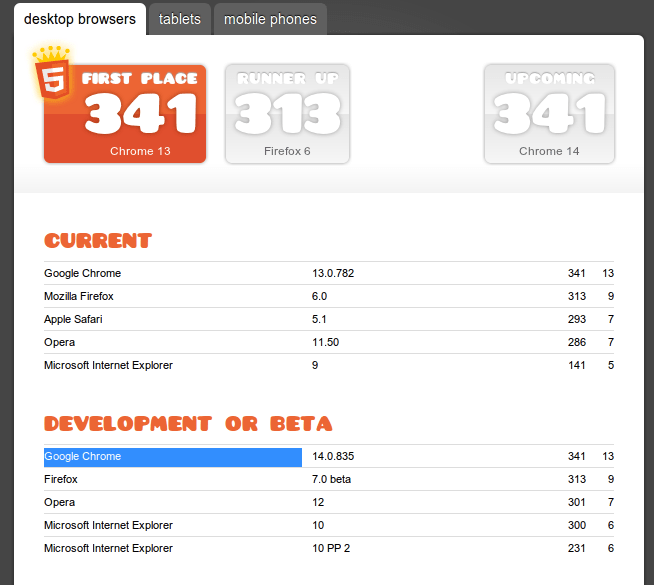Click score 300 for Internet Explorer 10
Viewport: 654px width, 585px height.
tap(577, 525)
